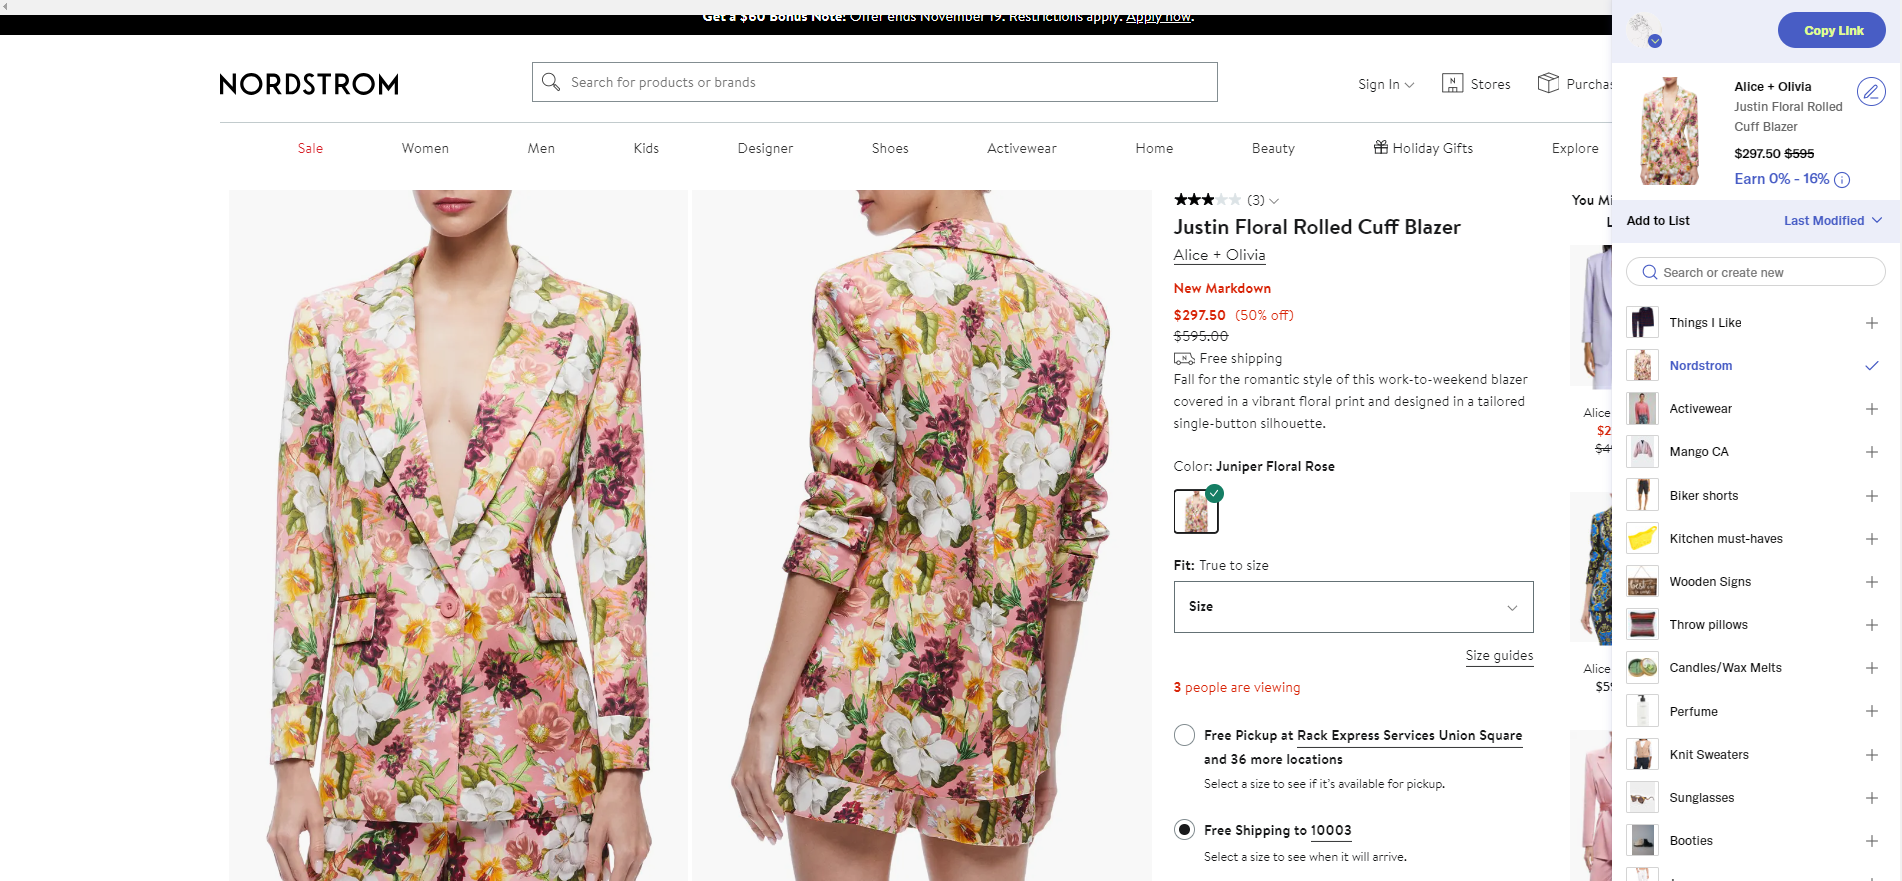The height and width of the screenshot is (881, 1902).
Task: Click the Wooden Signs list name
Action: pyautogui.click(x=1709, y=582)
